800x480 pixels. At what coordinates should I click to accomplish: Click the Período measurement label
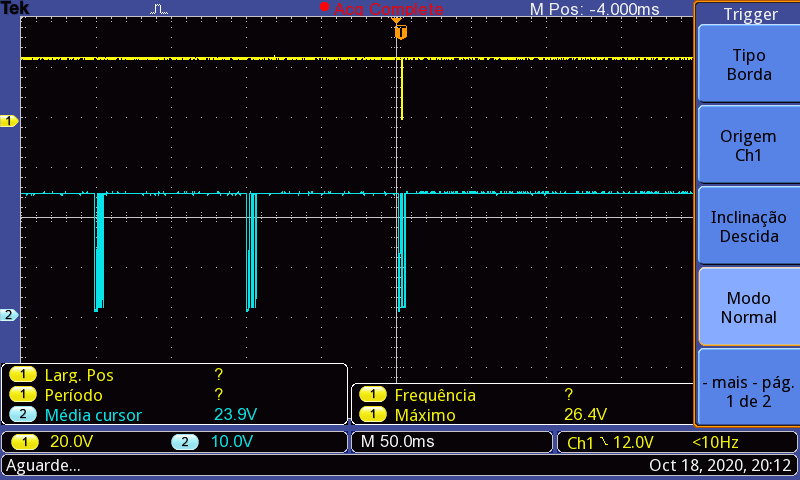point(73,395)
